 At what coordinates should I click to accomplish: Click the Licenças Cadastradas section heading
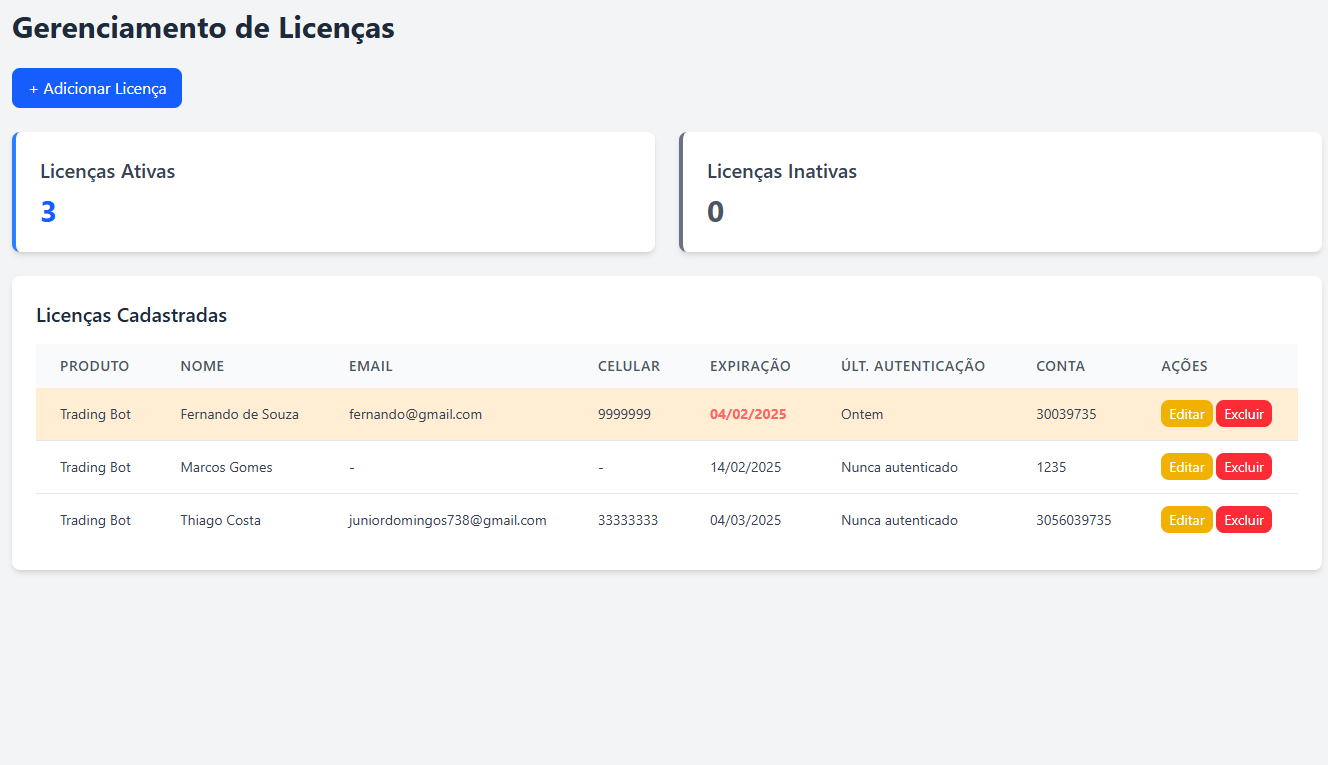(130, 315)
